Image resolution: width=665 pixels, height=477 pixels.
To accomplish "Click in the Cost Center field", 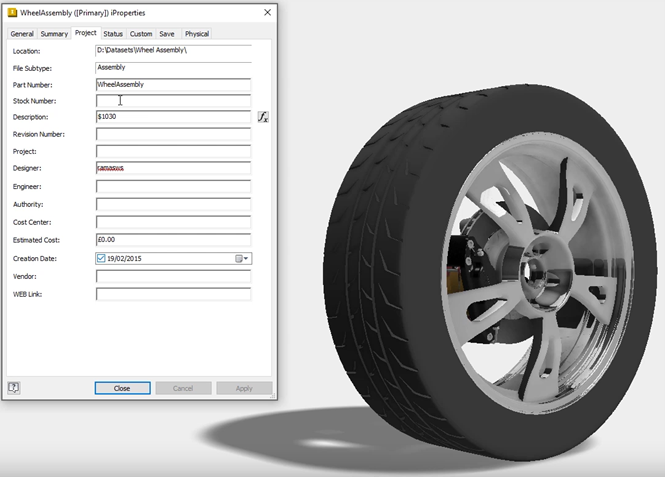I will 173,222.
